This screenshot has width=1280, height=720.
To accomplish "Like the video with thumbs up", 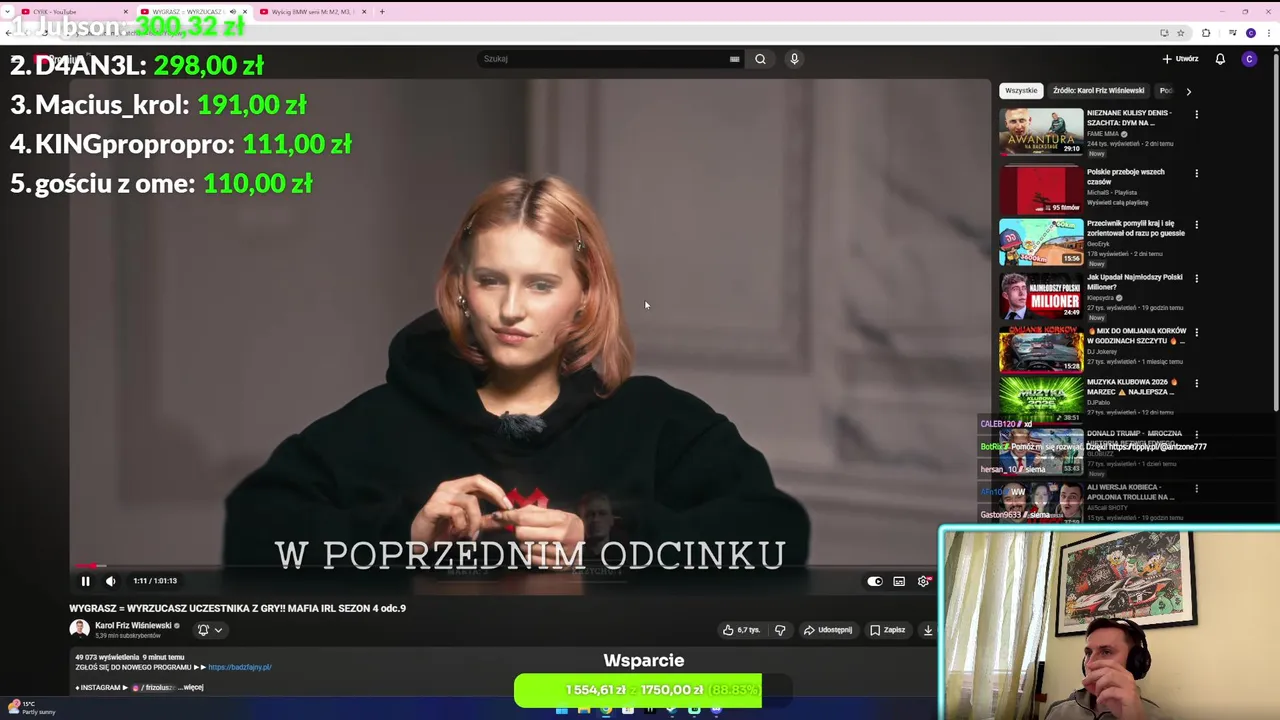I will pyautogui.click(x=727, y=630).
